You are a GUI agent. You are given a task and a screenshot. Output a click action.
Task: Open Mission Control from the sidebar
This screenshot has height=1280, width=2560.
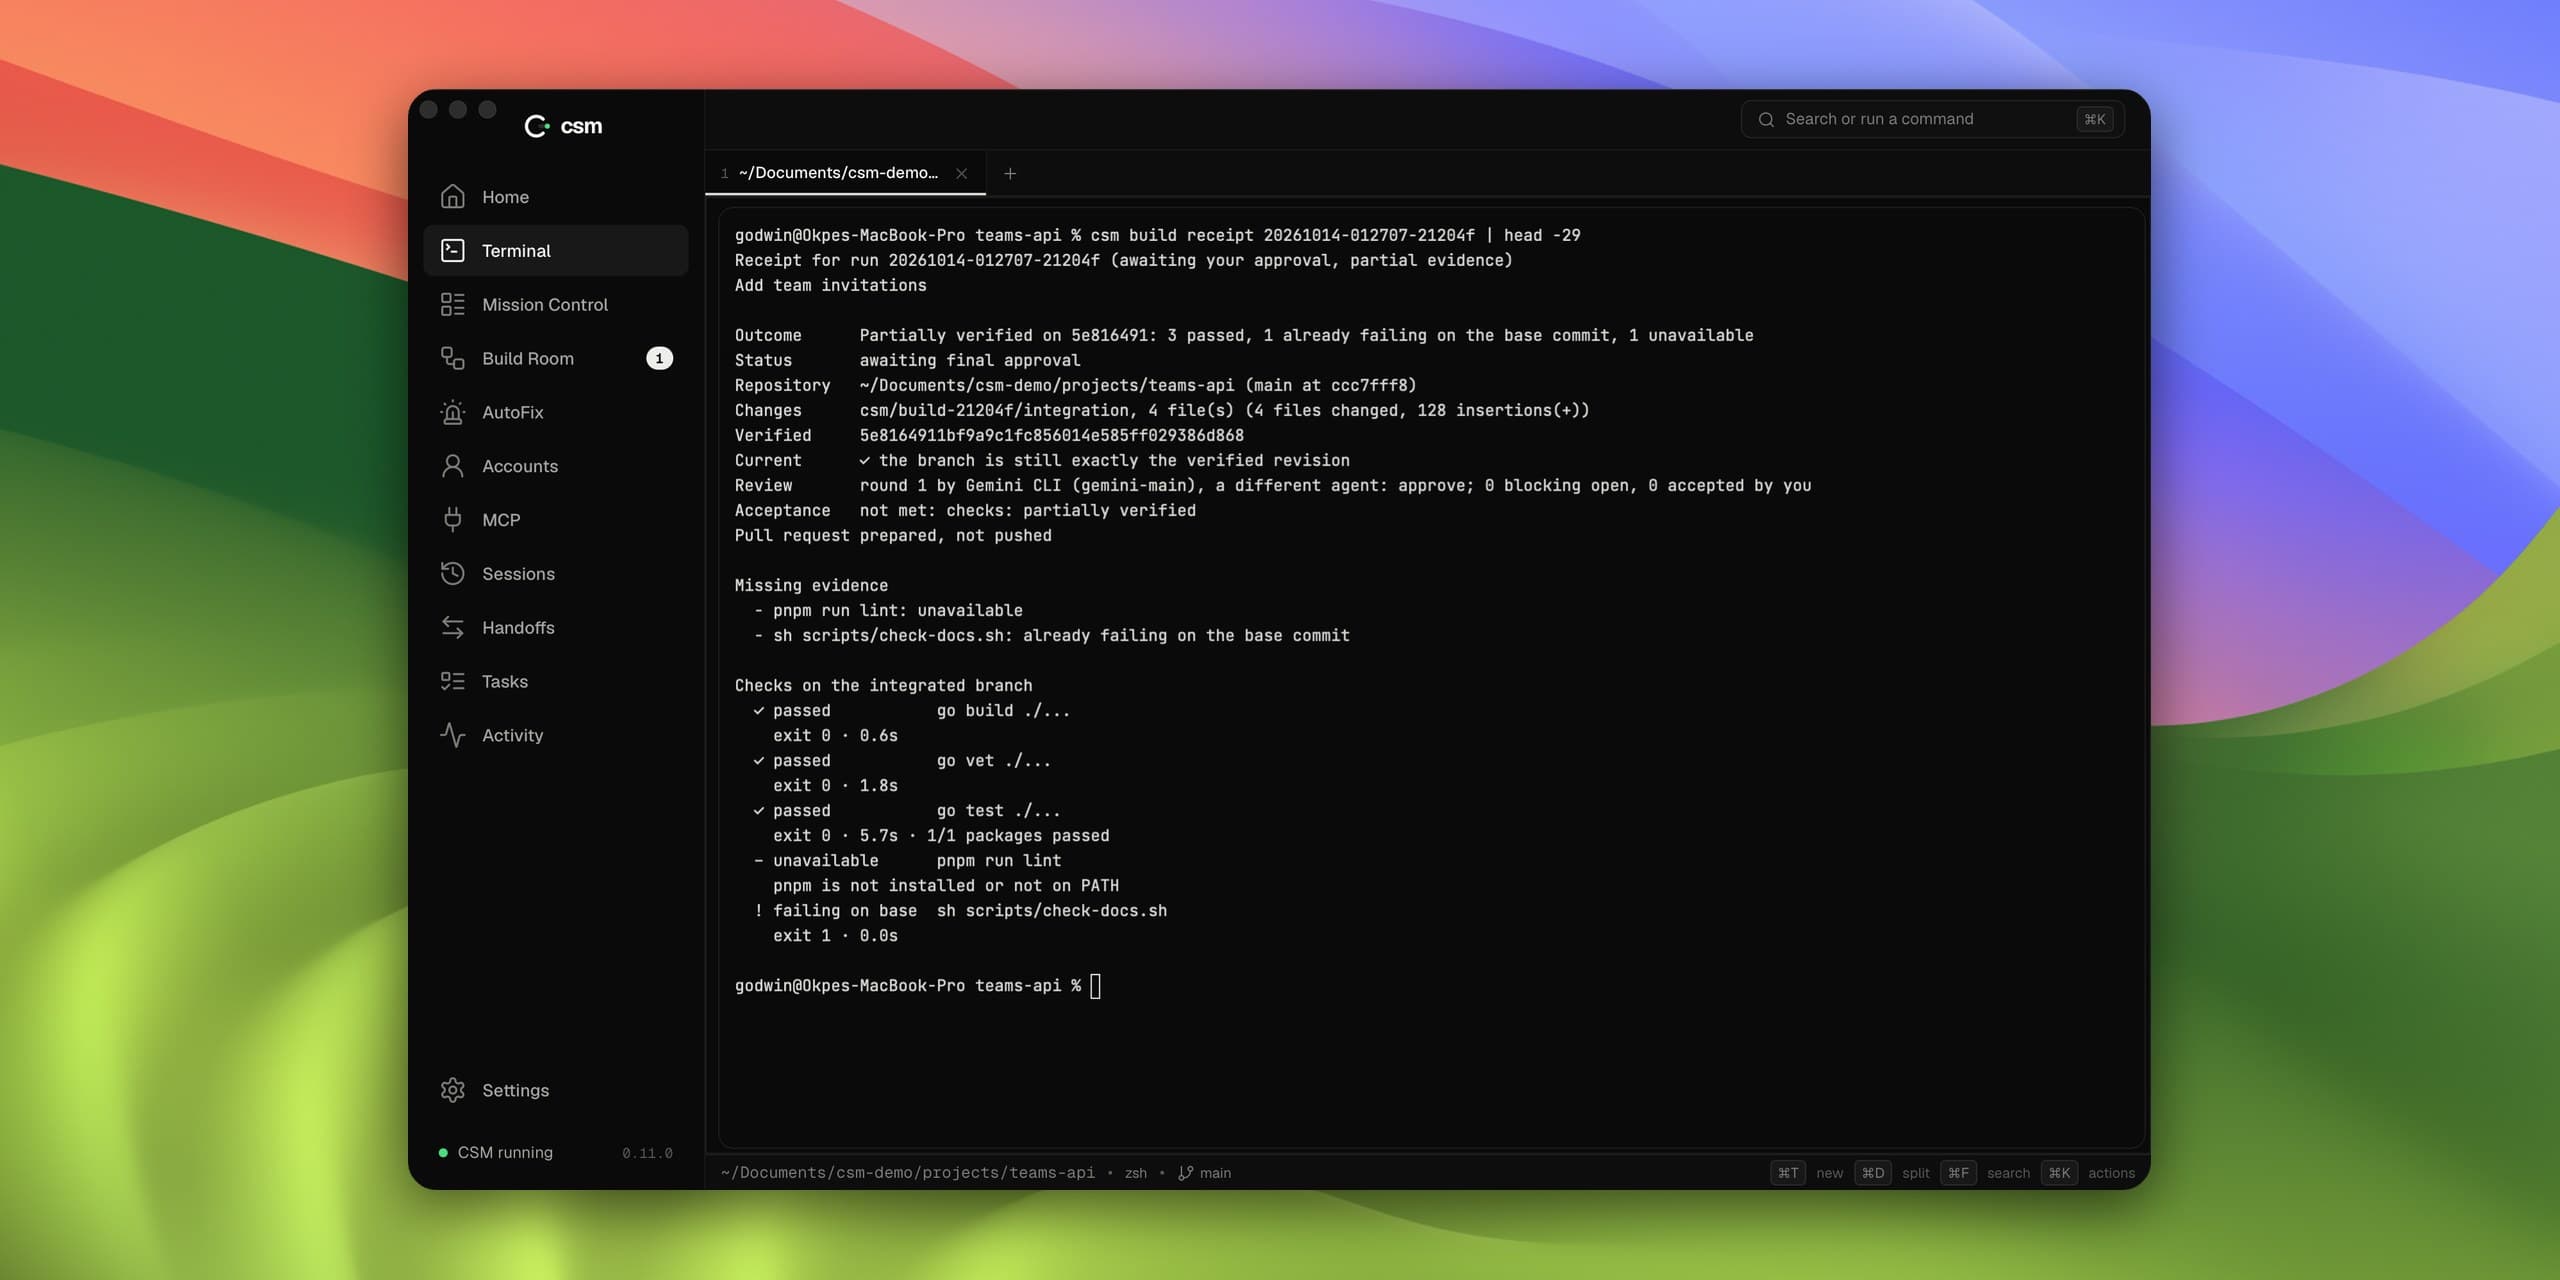click(556, 304)
